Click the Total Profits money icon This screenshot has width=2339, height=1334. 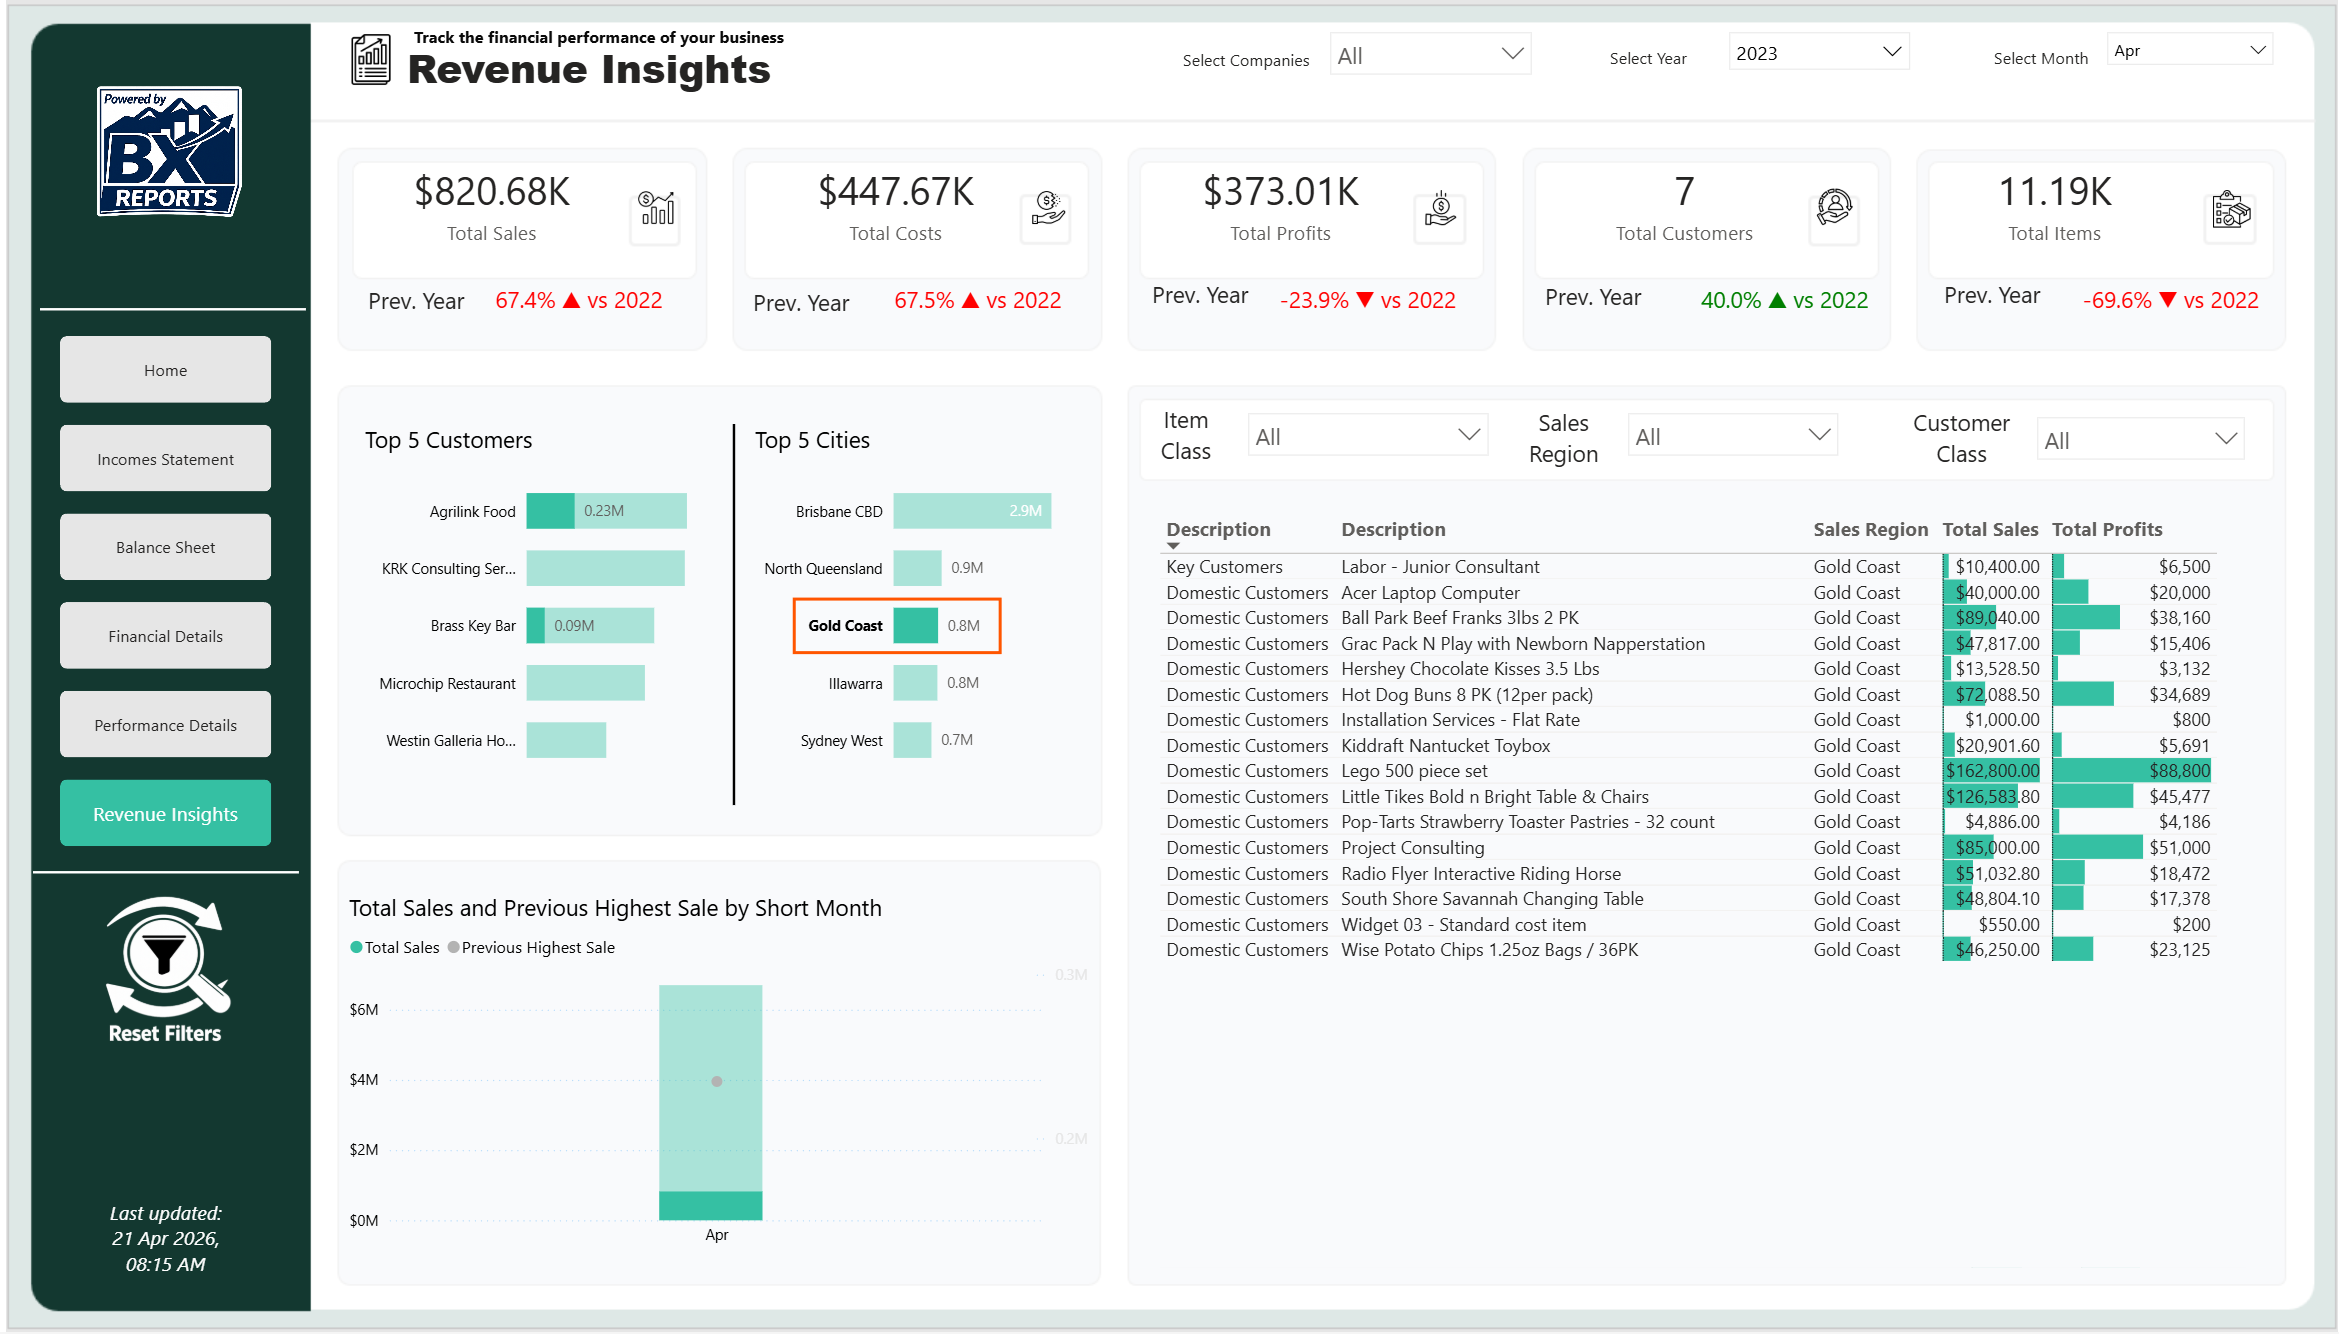tap(1440, 209)
